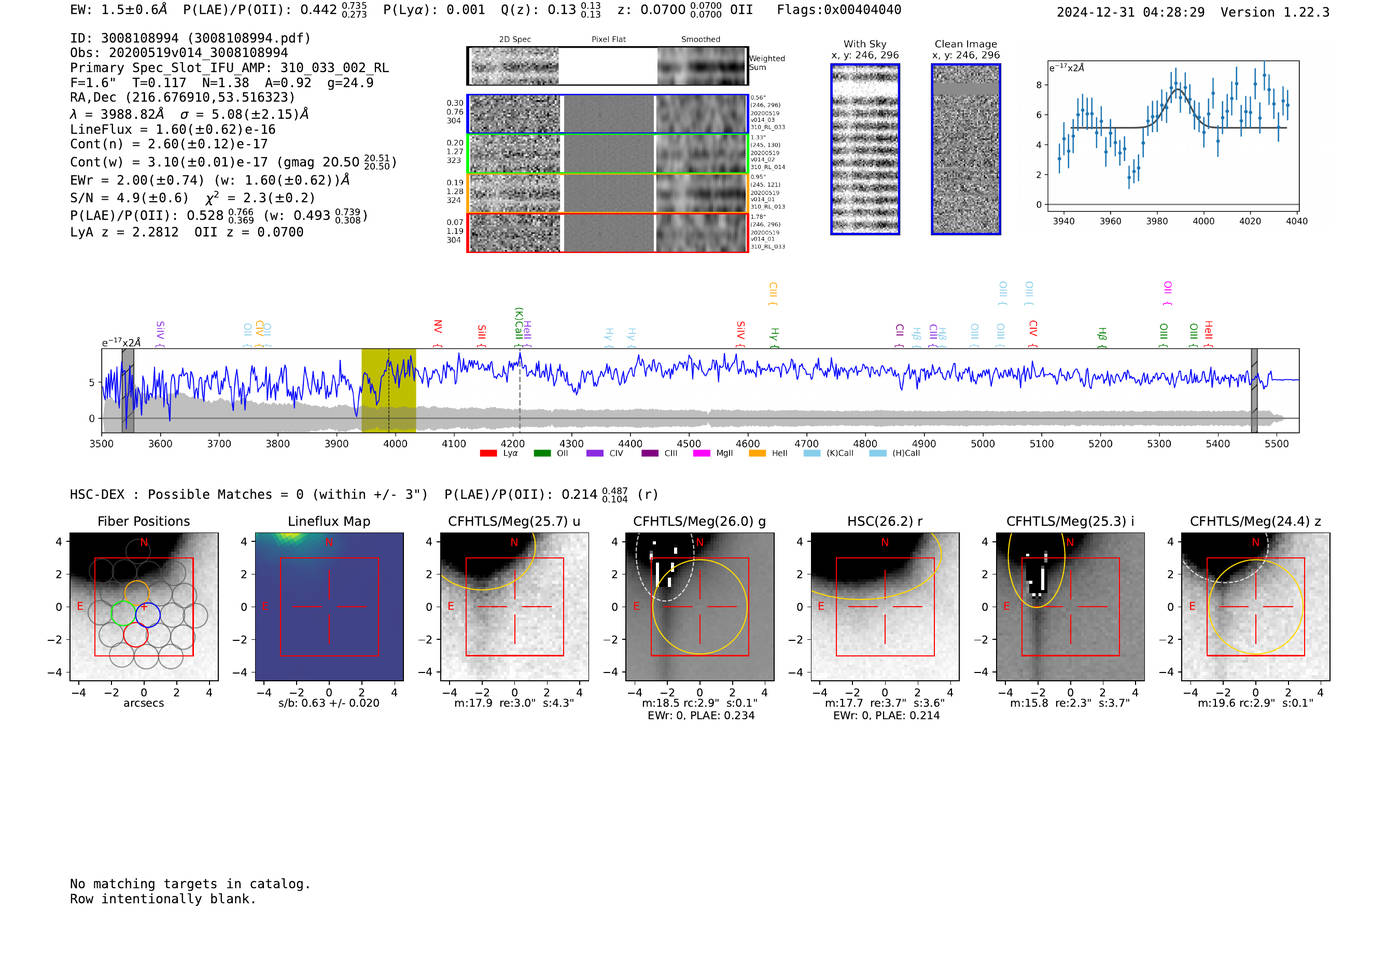
Task: Click the green (K)CaII line marker
Action: pos(518,327)
